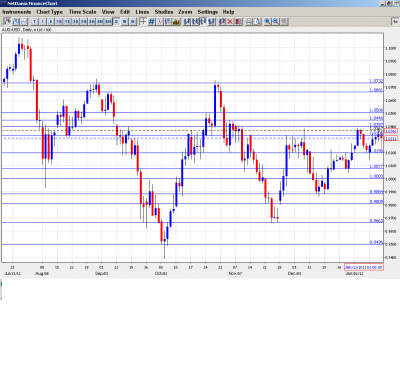Viewport: 400px width, 371px height.
Task: Switch to 4H time scale button
Action: tap(100, 22)
